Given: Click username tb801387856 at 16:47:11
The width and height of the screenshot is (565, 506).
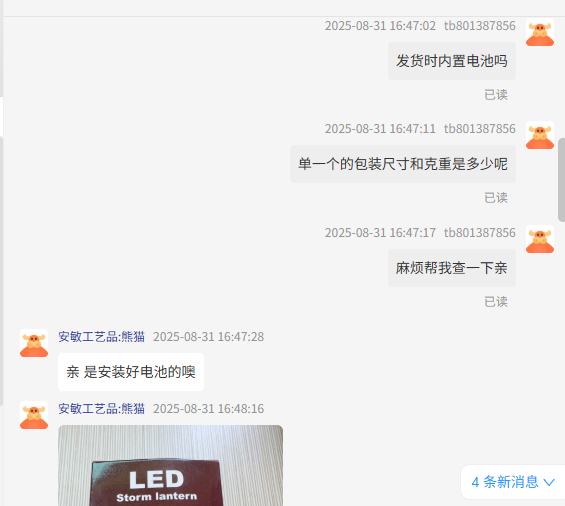Looking at the screenshot, I should (x=480, y=129).
